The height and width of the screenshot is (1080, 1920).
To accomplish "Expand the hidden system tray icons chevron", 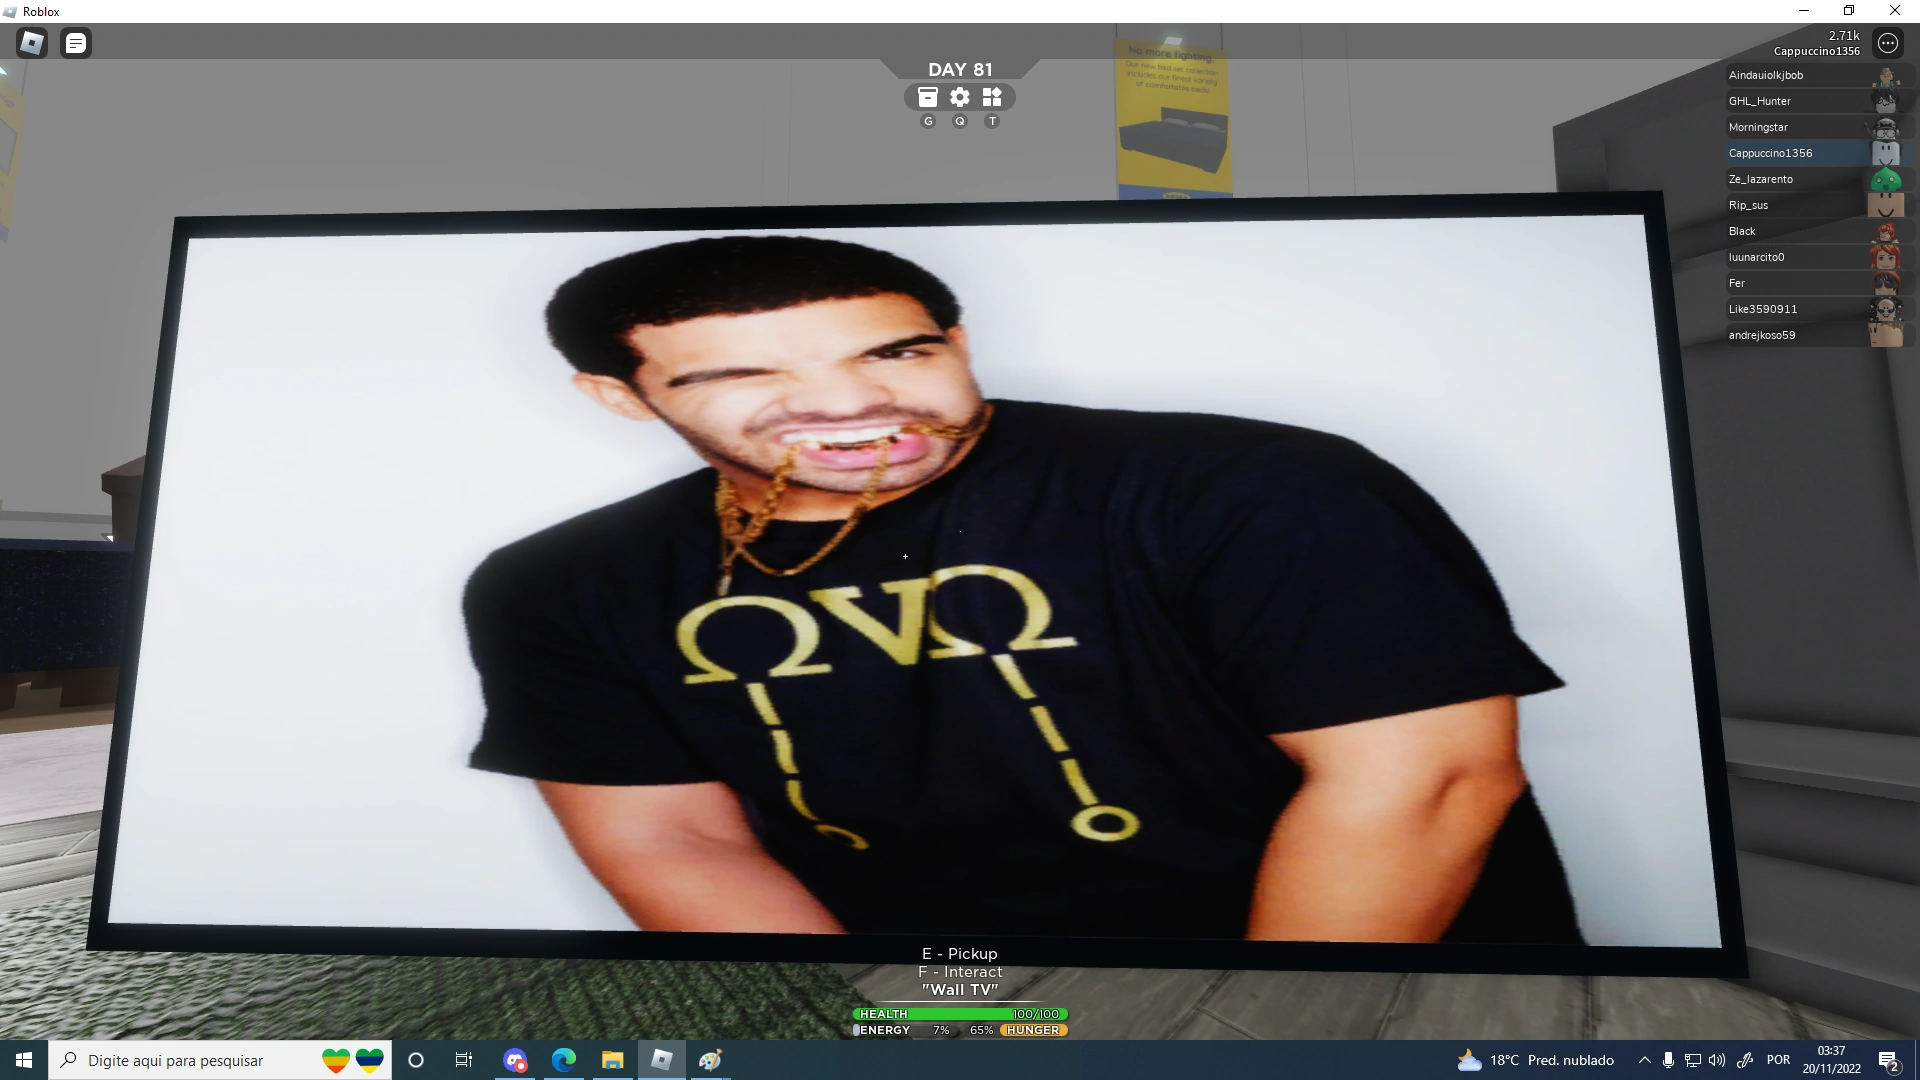I will (1644, 1060).
